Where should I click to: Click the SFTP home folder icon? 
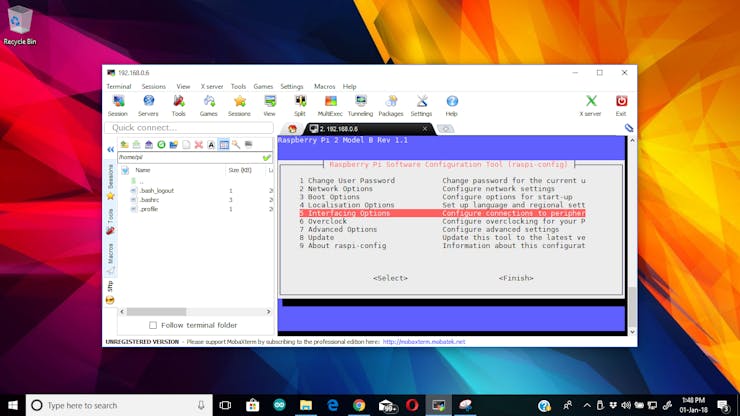coord(149,144)
